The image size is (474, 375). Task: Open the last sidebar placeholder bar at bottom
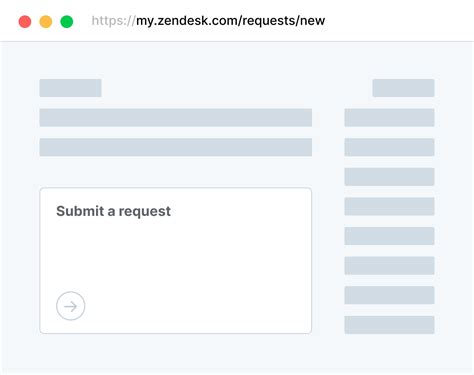pyautogui.click(x=389, y=325)
